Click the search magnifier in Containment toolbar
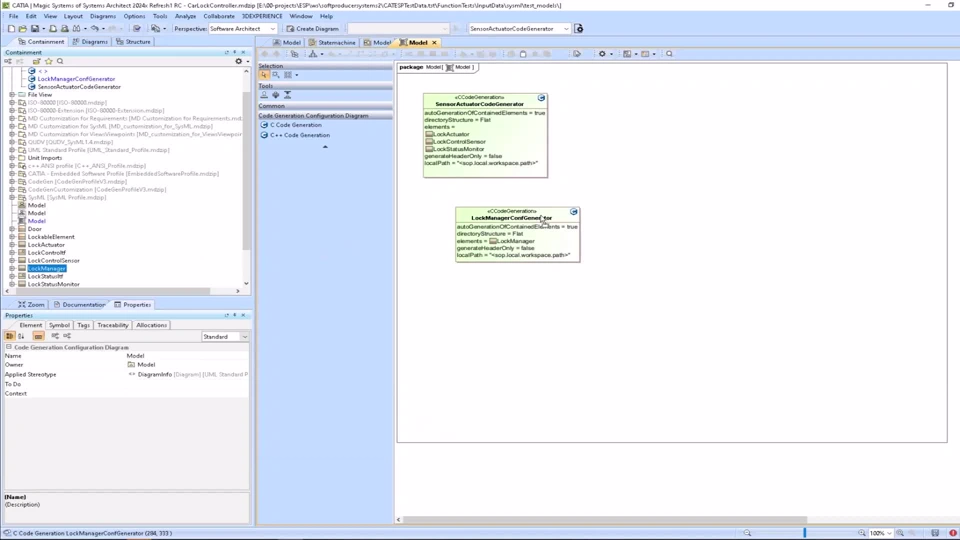The width and height of the screenshot is (960, 540). [60, 61]
